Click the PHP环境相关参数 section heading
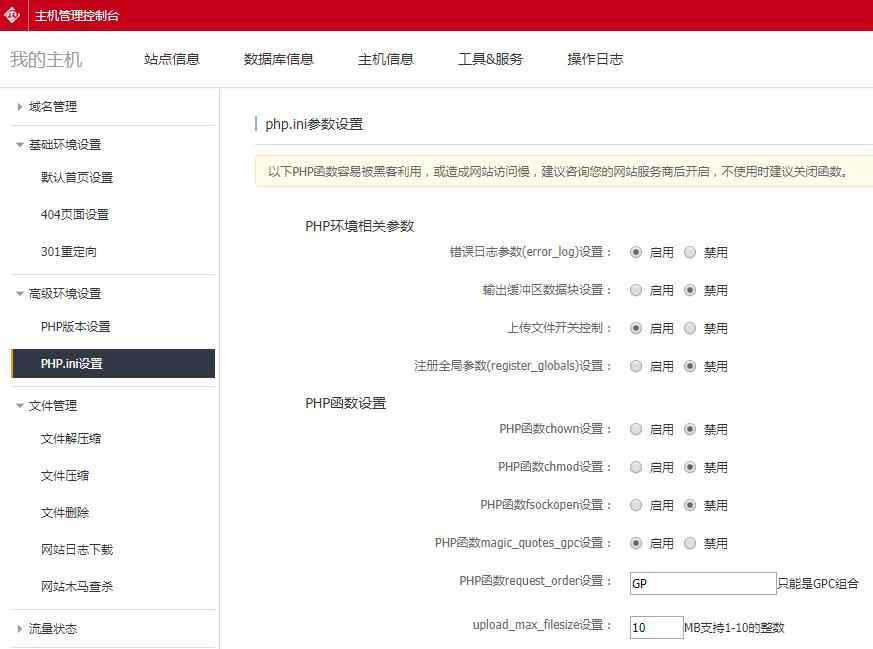 click(360, 227)
